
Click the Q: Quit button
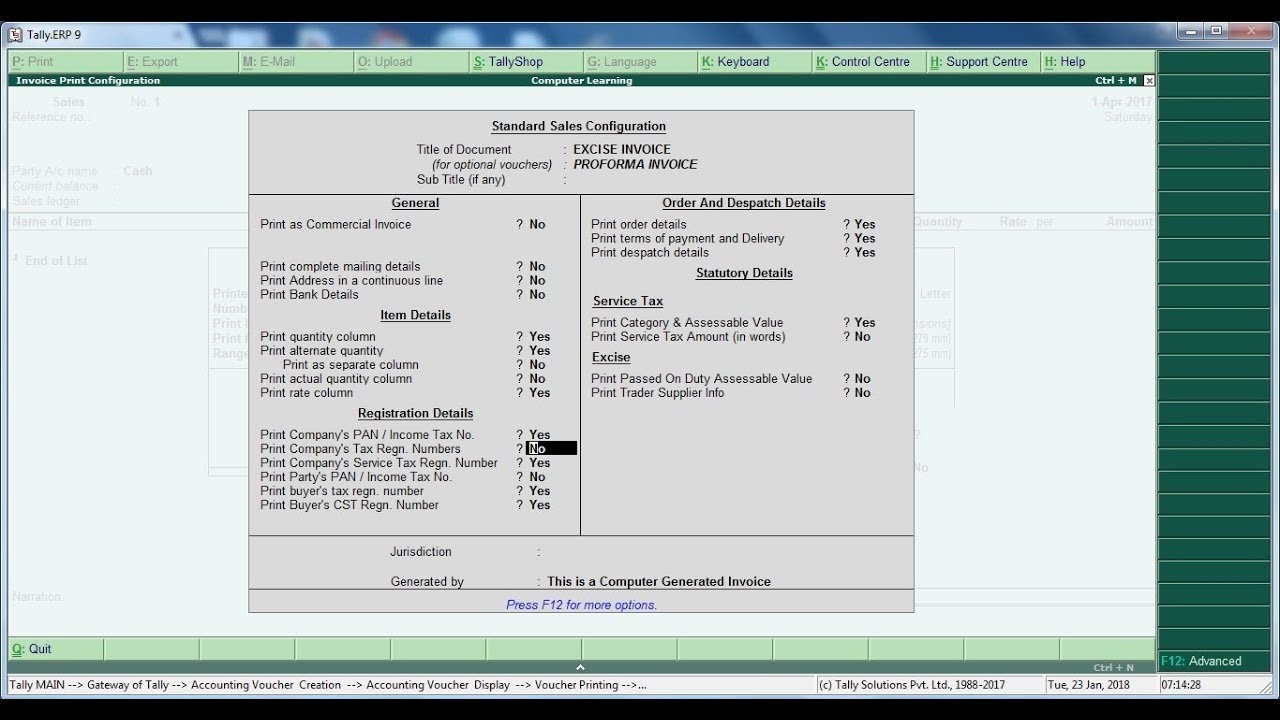click(56, 649)
